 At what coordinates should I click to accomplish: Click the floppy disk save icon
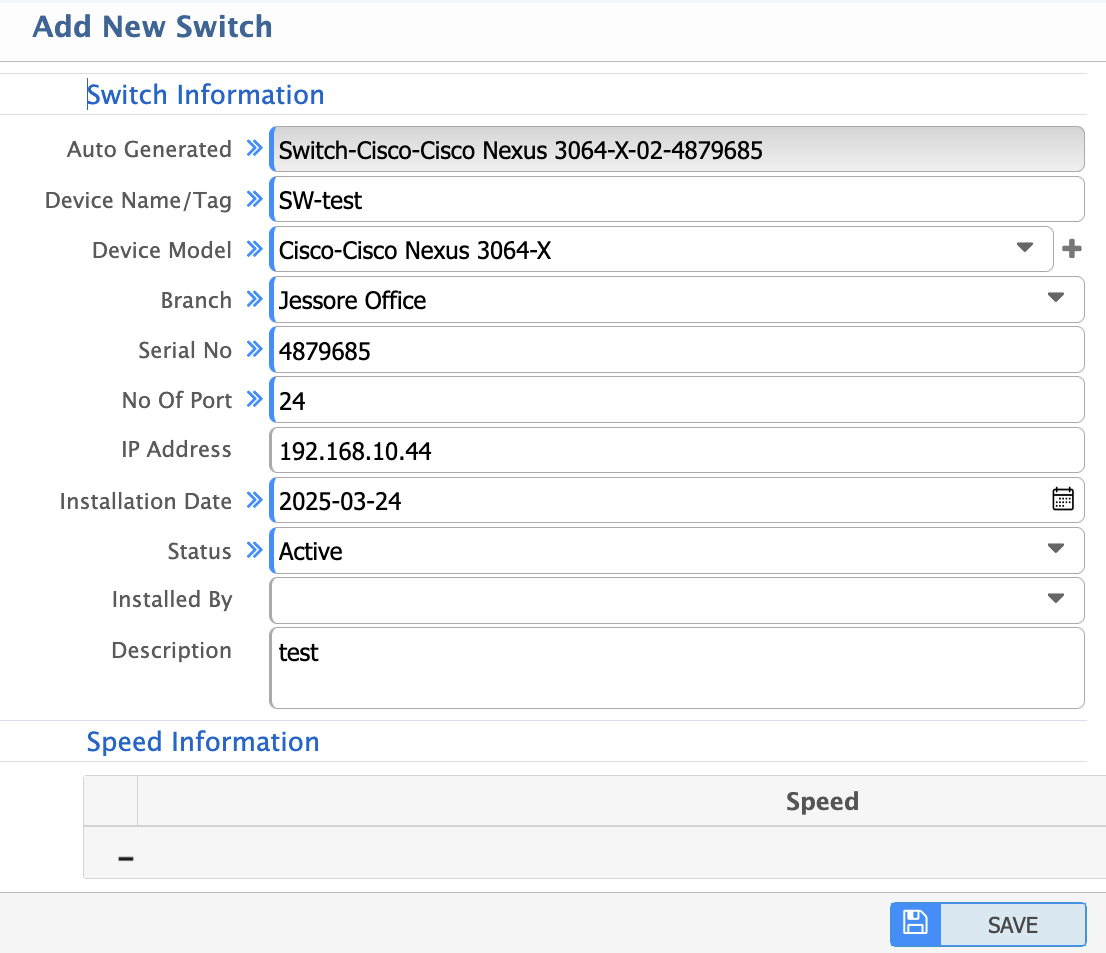click(x=915, y=923)
